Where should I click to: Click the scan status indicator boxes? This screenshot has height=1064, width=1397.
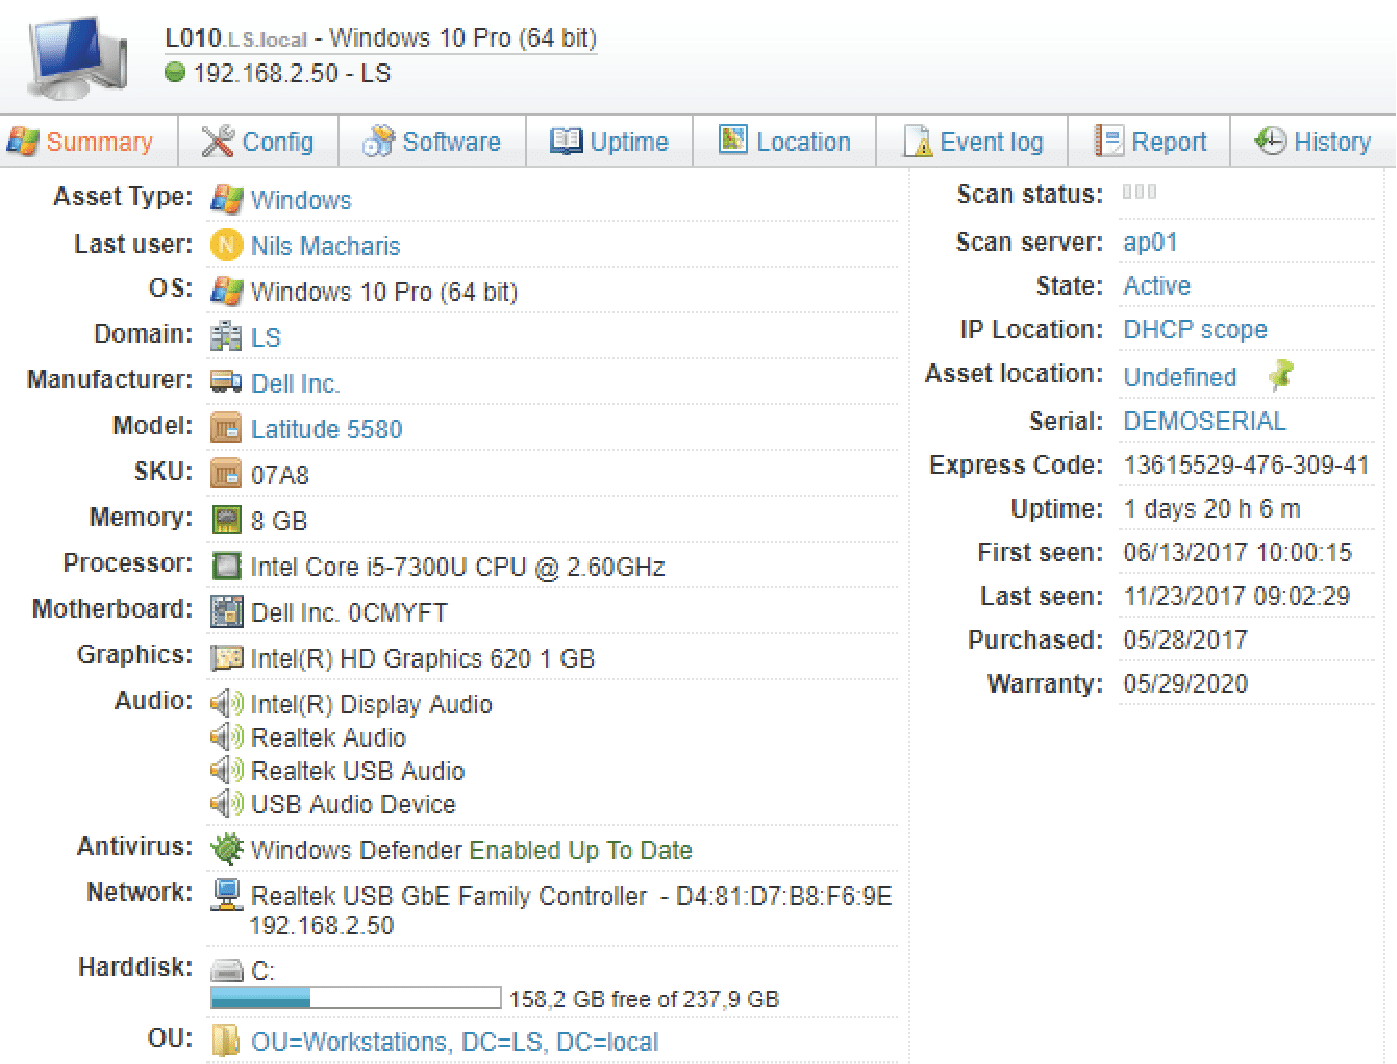(1139, 191)
